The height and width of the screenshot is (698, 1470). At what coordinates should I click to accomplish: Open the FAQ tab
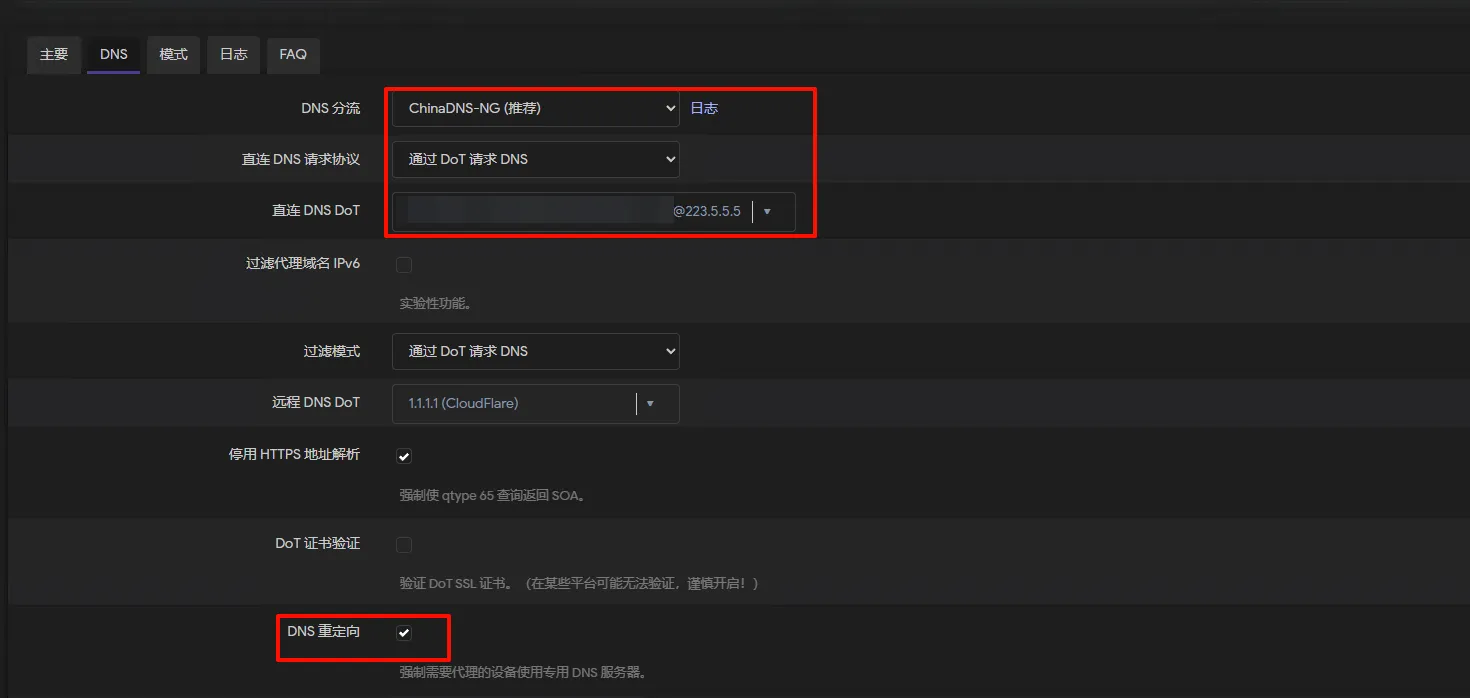click(x=292, y=55)
